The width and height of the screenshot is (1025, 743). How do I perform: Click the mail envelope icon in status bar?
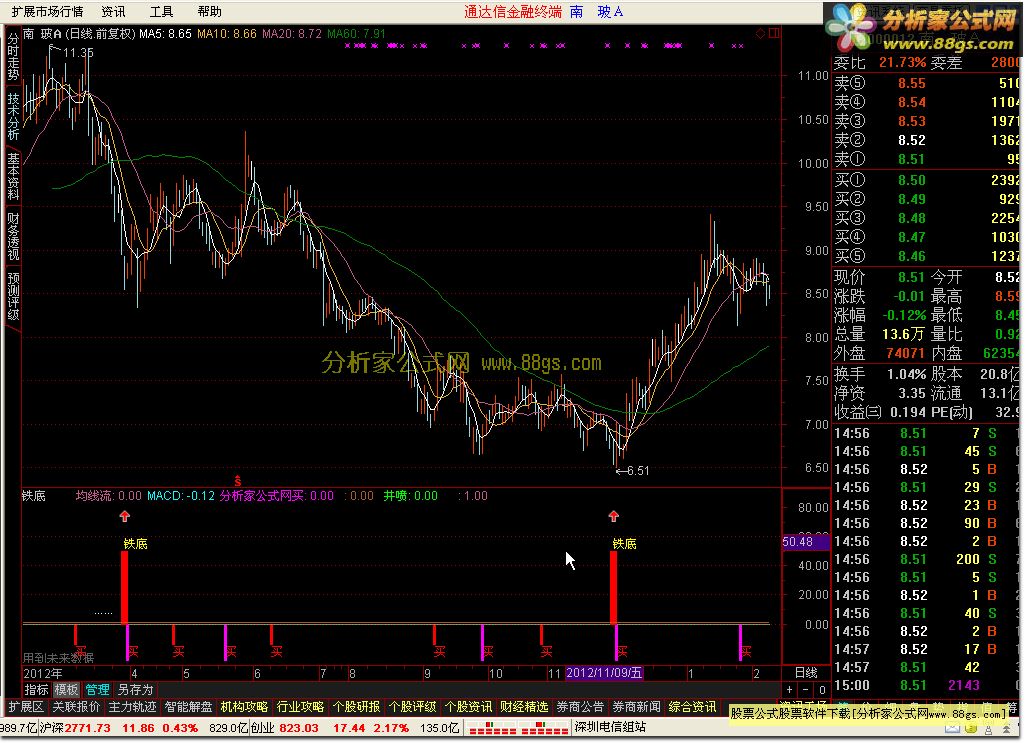point(953,728)
